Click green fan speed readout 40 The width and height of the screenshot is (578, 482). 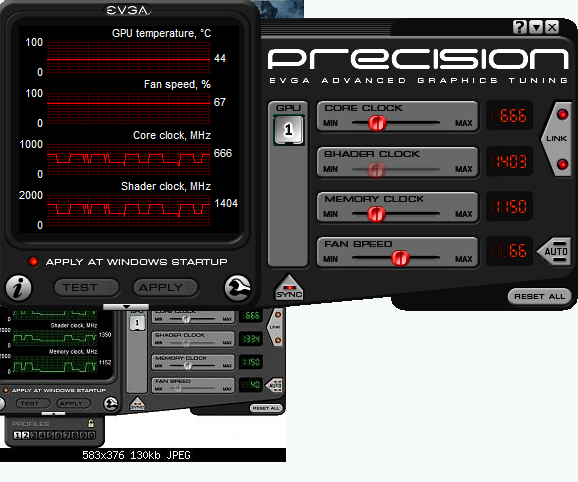(251, 385)
